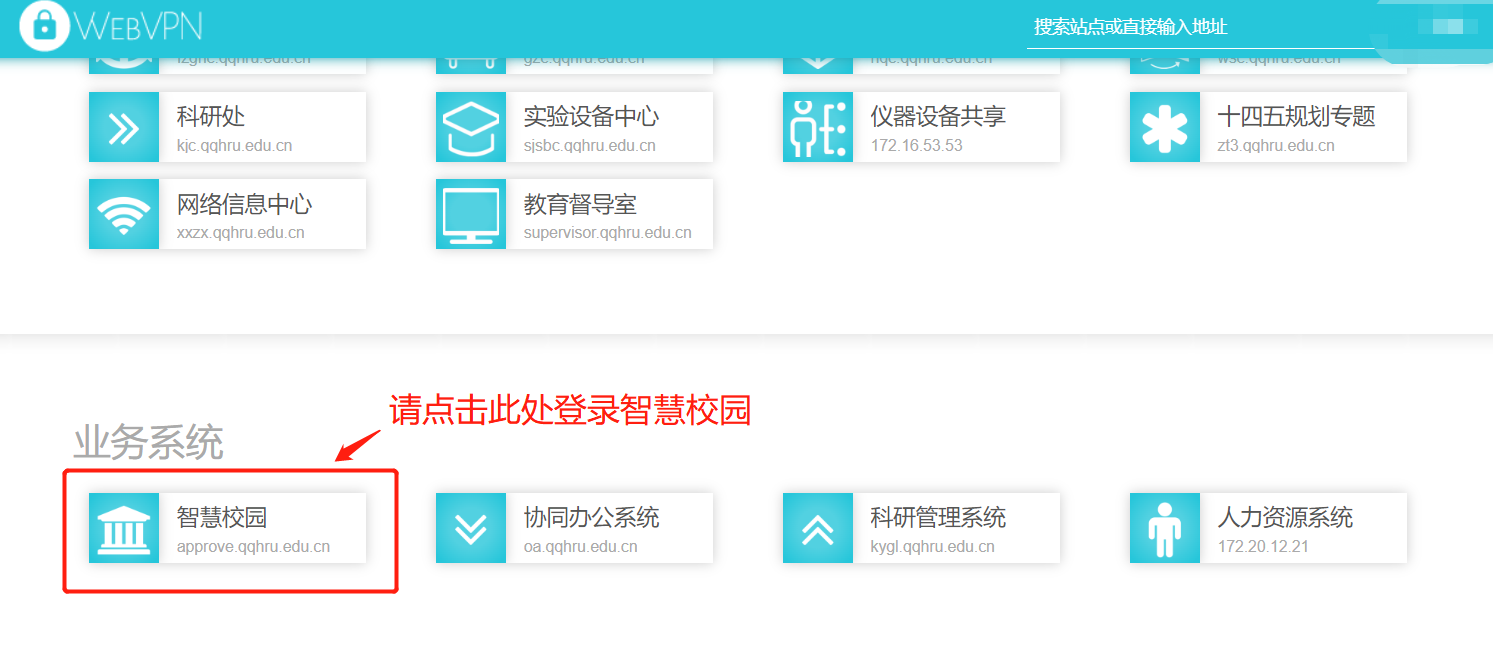The width and height of the screenshot is (1493, 646).
Task: Open the 智慧校园 link text
Action: tap(222, 518)
